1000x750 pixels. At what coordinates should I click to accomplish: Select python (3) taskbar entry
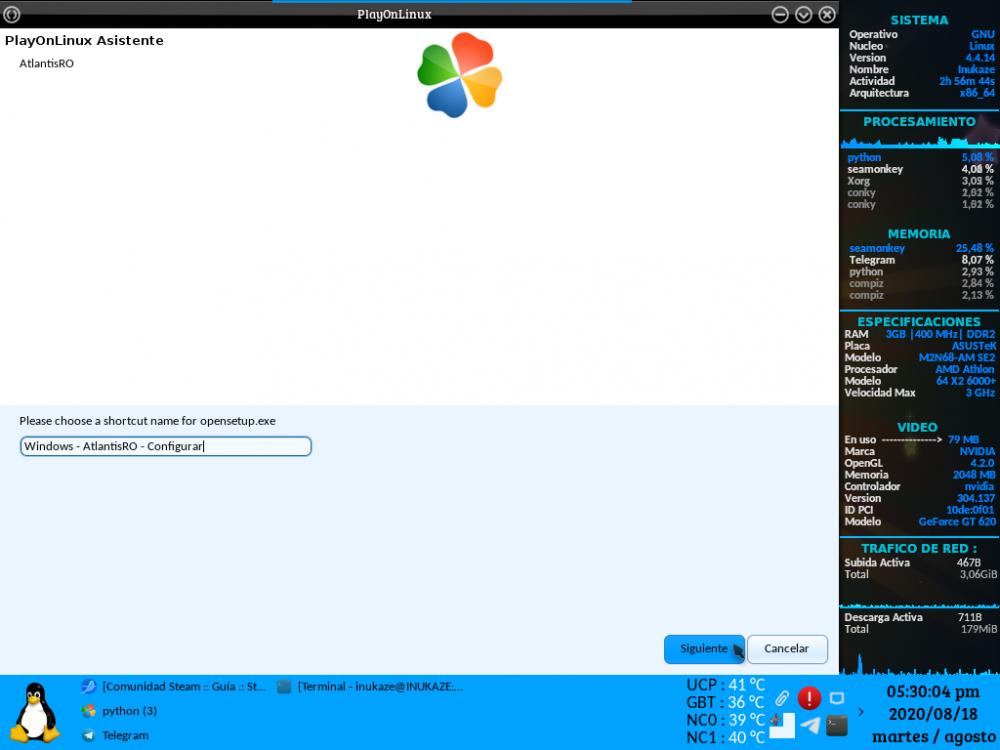[120, 711]
